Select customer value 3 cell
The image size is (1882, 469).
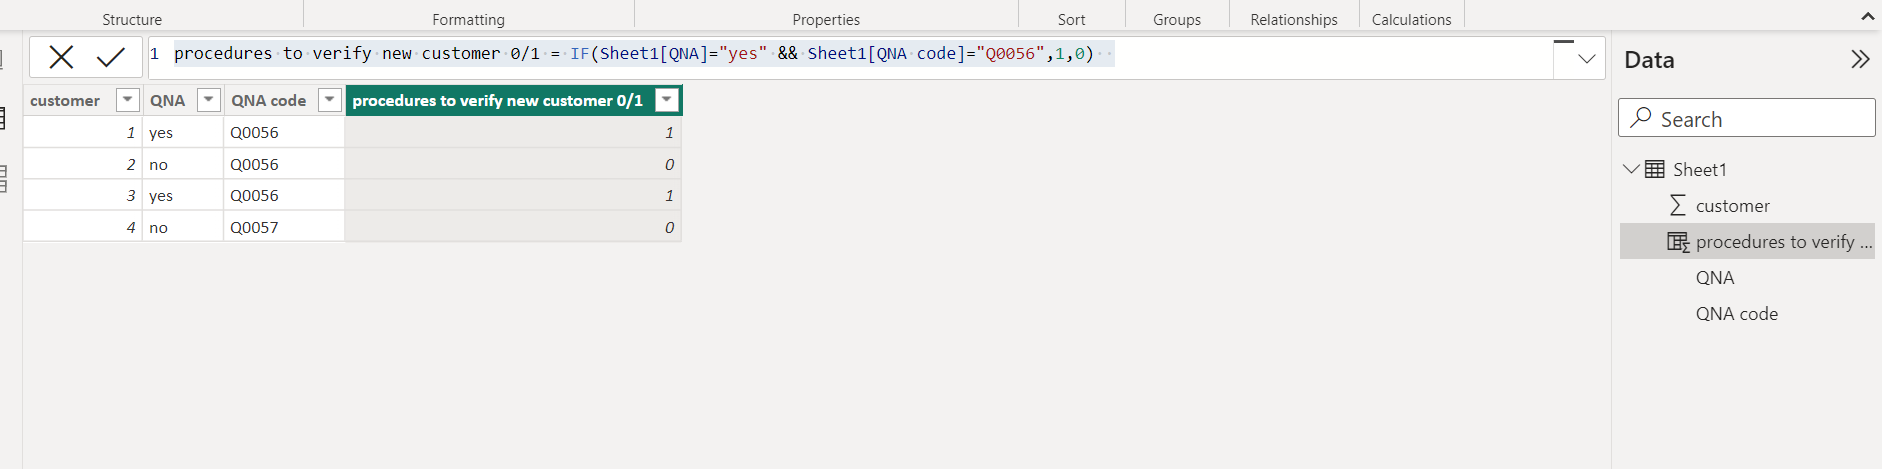83,195
